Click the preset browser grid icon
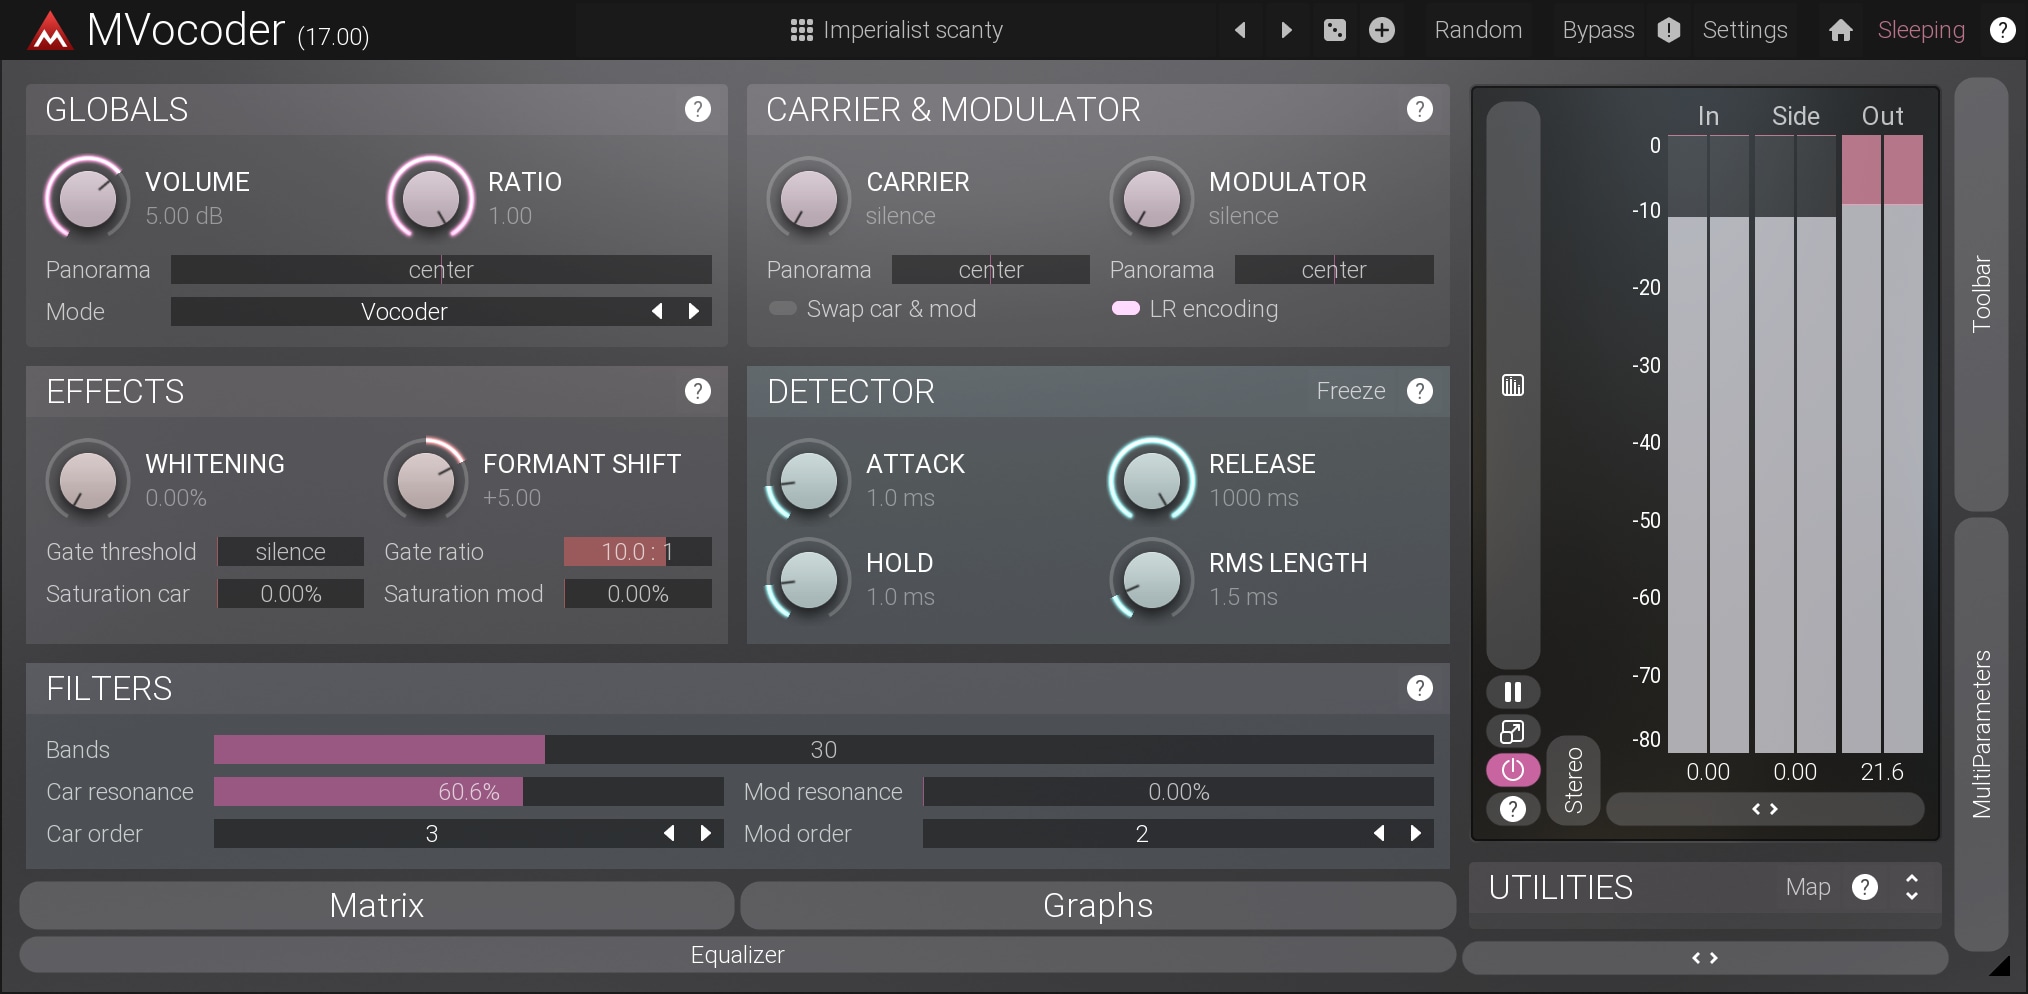 (x=801, y=30)
